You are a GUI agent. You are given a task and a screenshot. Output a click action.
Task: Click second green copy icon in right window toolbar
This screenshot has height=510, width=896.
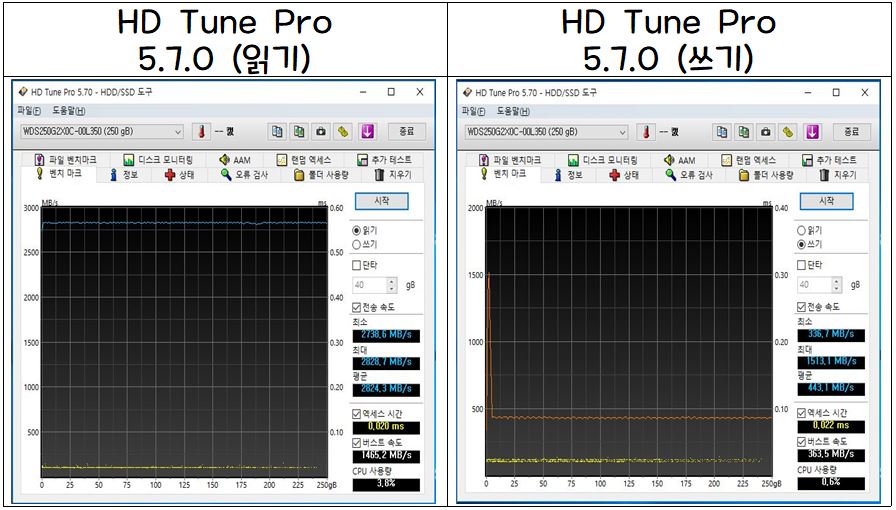(744, 132)
